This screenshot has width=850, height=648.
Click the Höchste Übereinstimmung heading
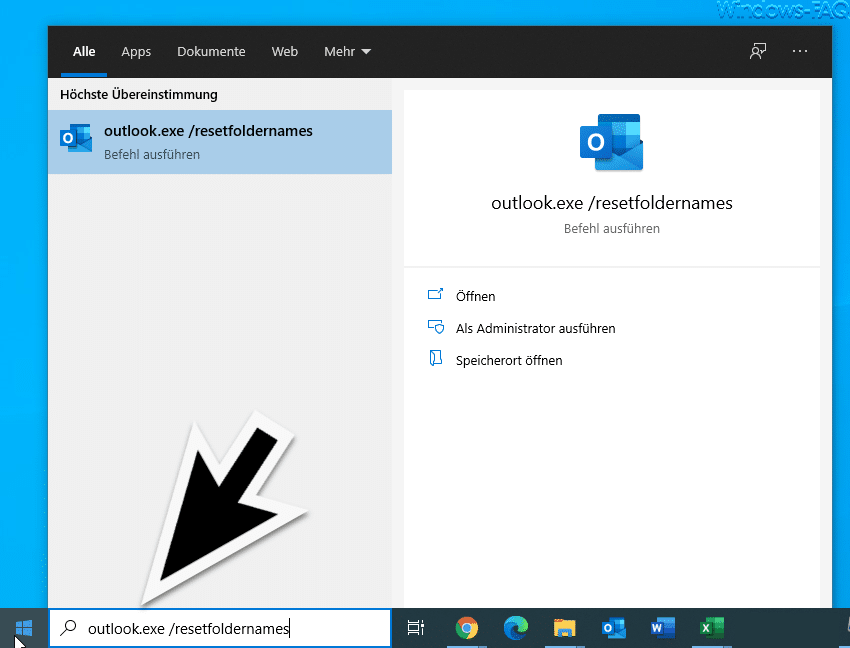[139, 94]
